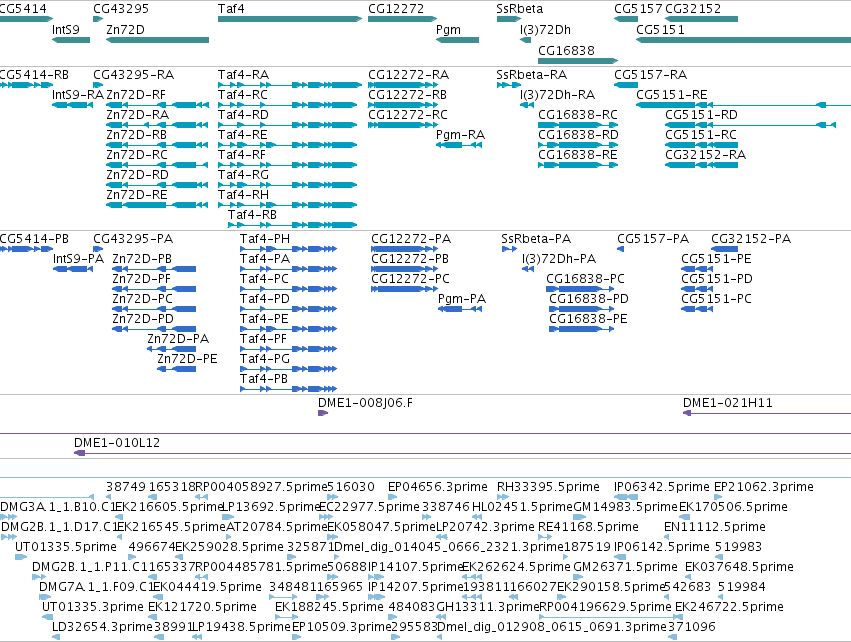
Task: Click EST EP04656.3prime
Action: click(x=393, y=497)
